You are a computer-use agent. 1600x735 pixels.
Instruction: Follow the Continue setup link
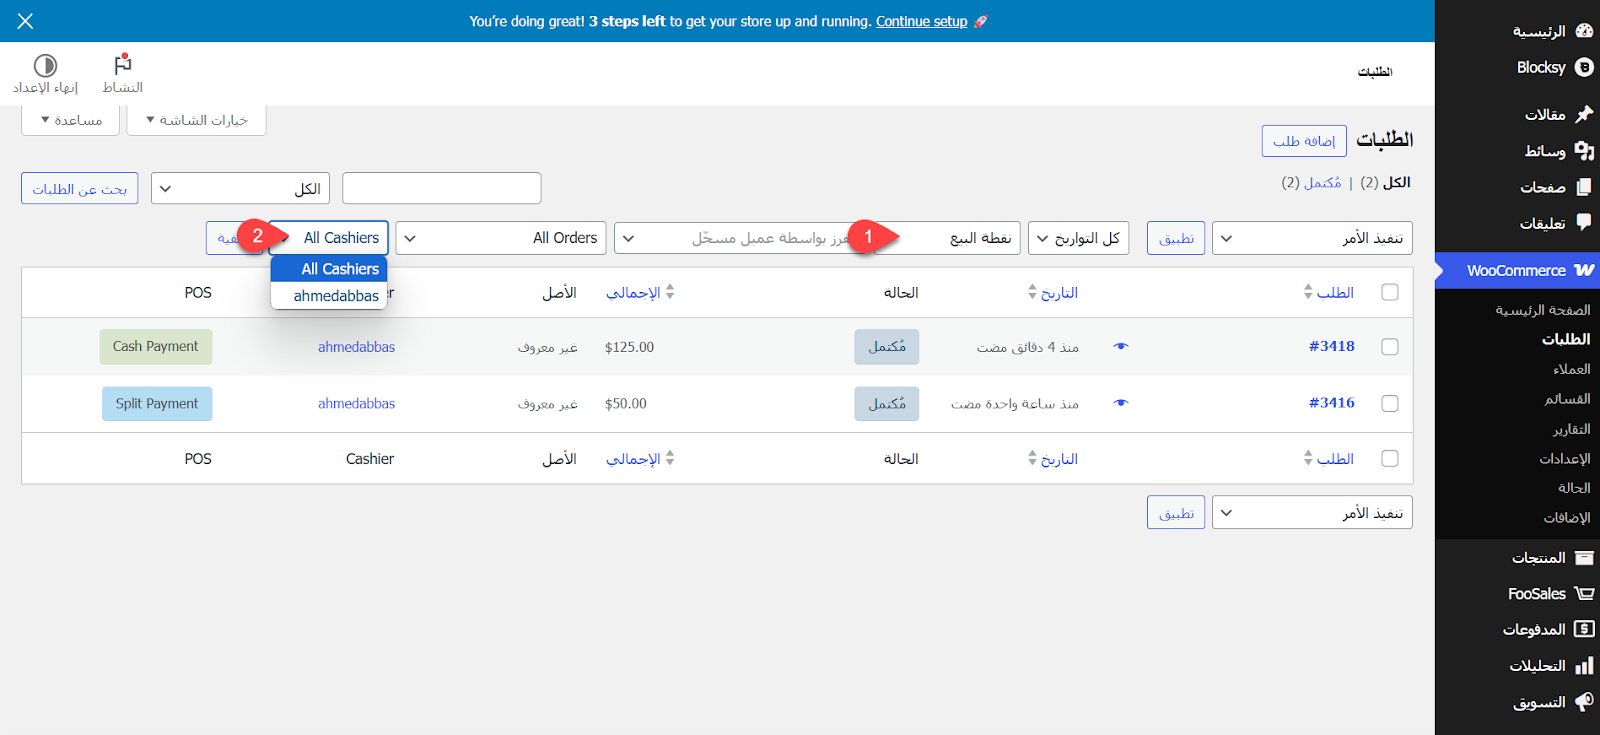click(922, 21)
